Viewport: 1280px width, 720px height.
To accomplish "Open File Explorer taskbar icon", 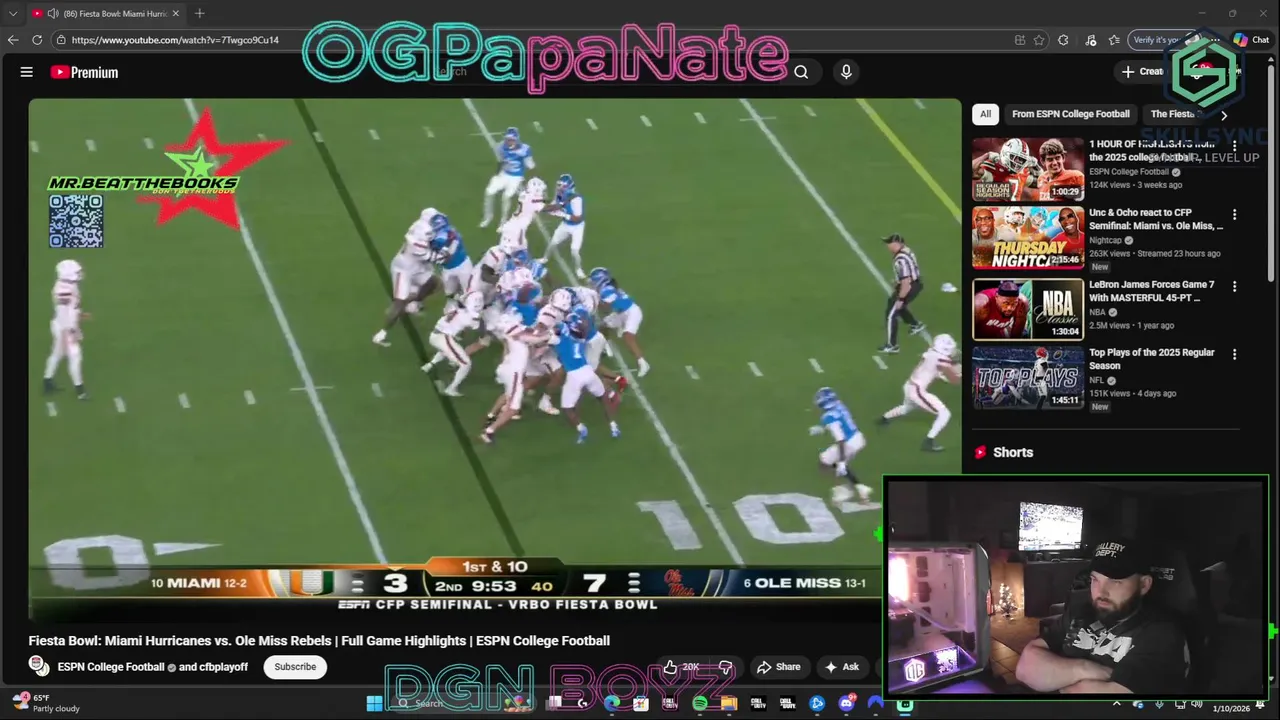I will click(729, 703).
